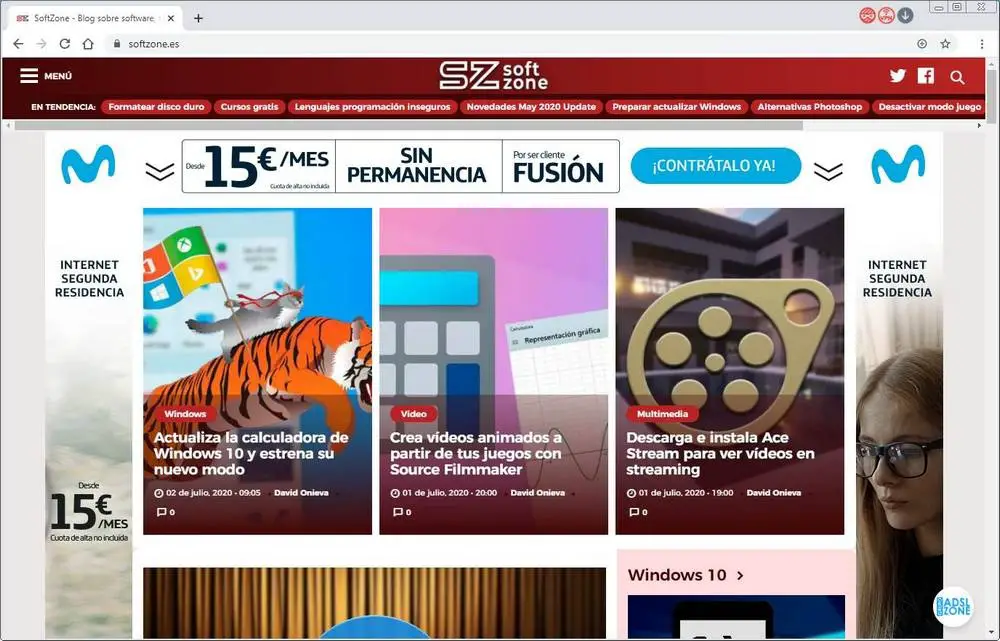Select SoftZone browser tab
Screen dimensions: 1000x641
[96, 18]
